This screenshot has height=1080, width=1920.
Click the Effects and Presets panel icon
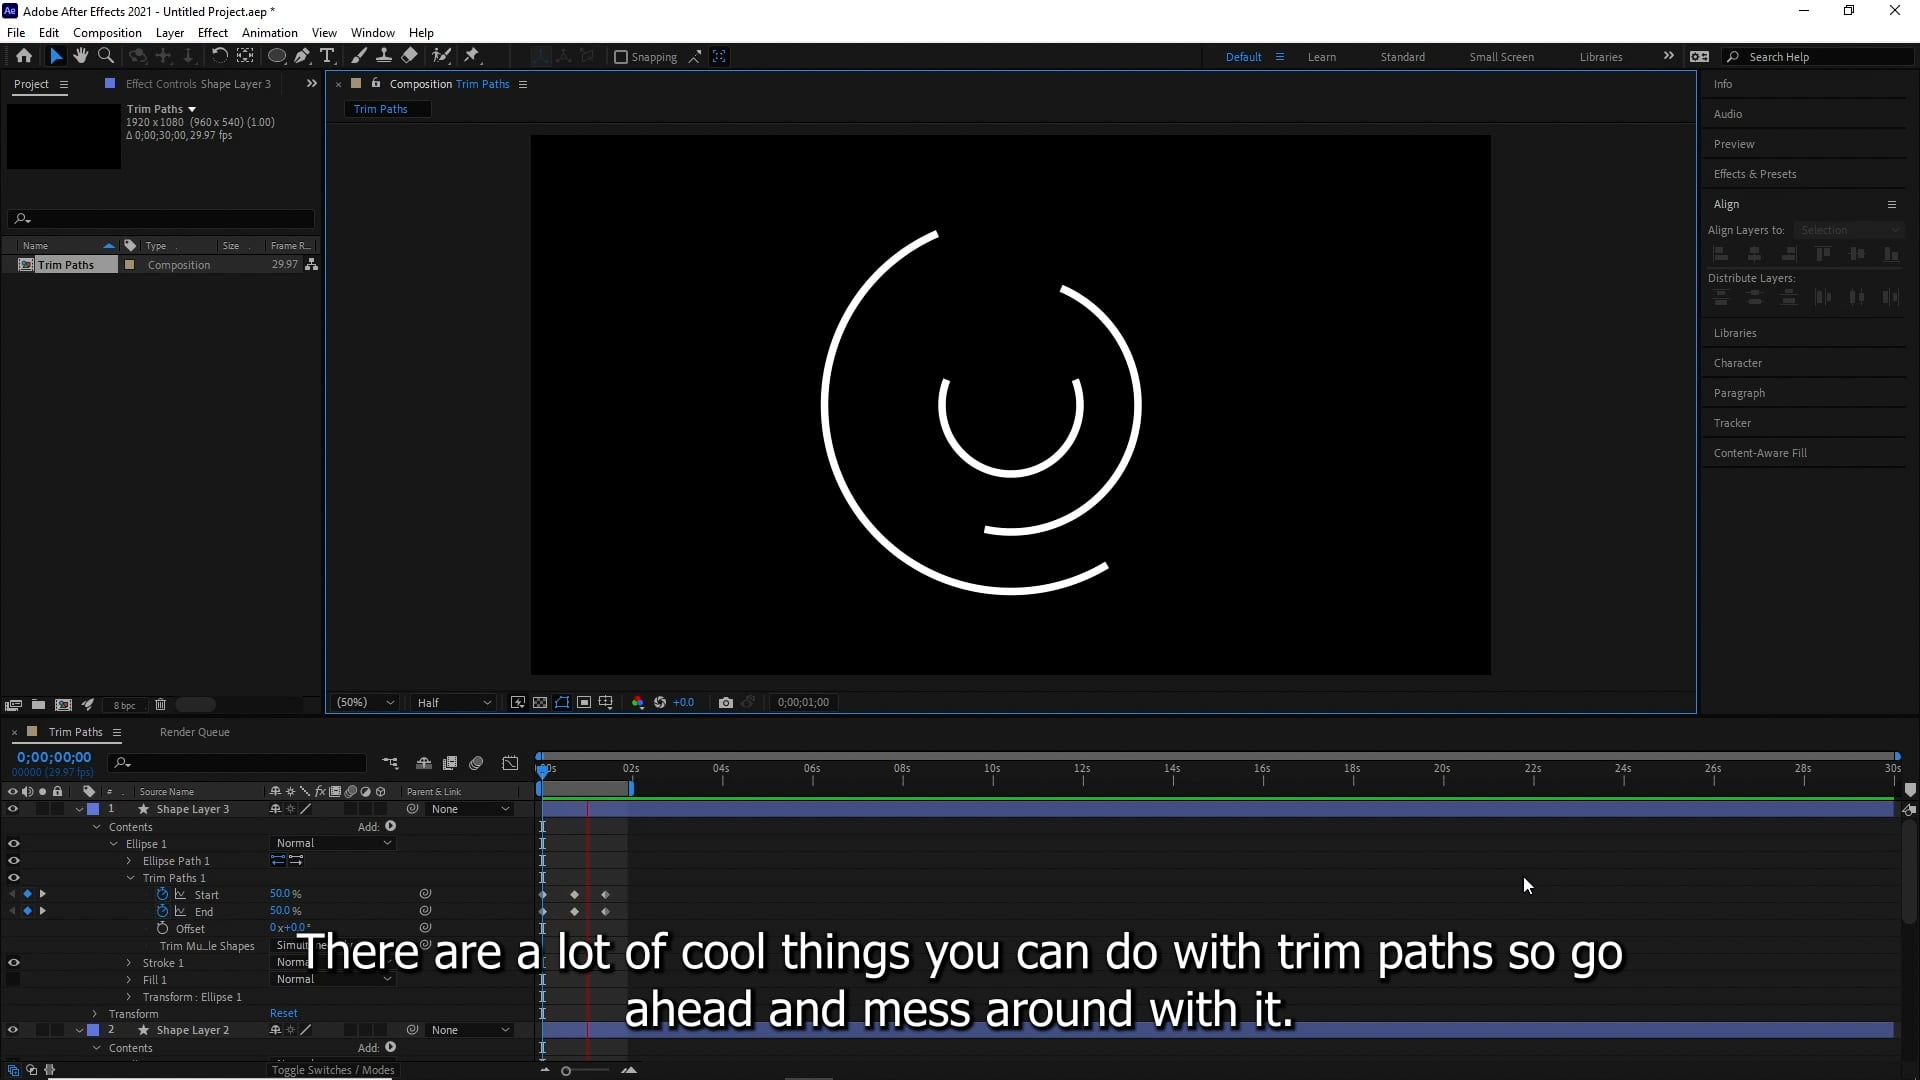click(1755, 173)
